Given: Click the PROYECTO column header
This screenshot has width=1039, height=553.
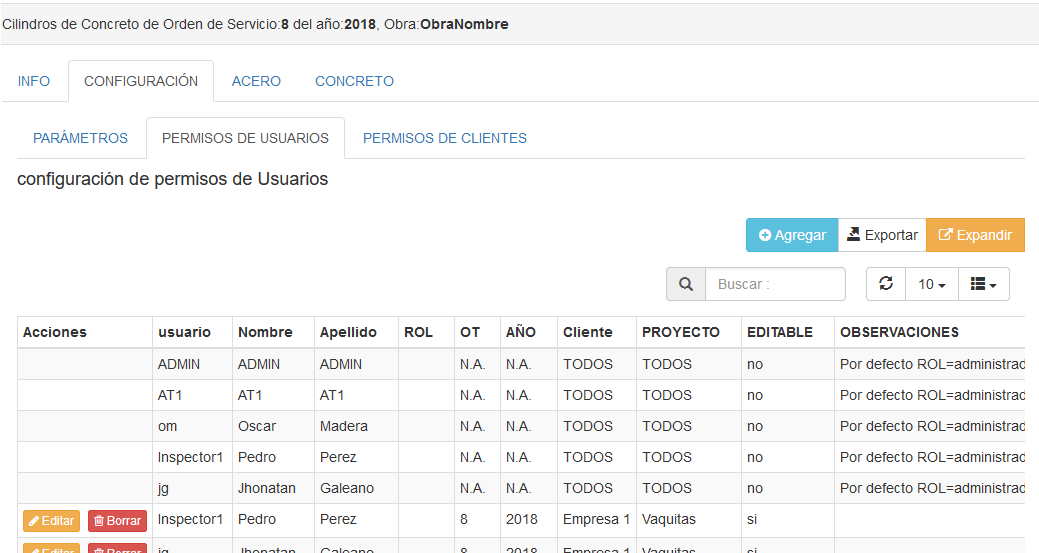Looking at the screenshot, I should (x=680, y=332).
